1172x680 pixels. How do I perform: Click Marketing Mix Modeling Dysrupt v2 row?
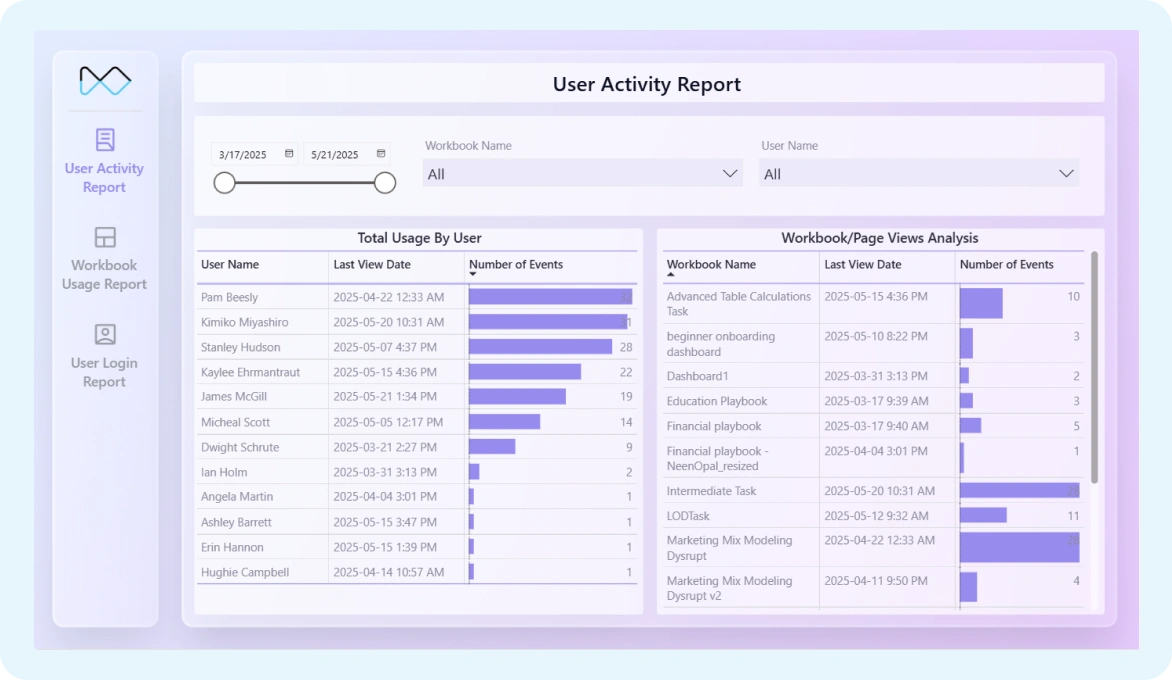click(x=873, y=588)
